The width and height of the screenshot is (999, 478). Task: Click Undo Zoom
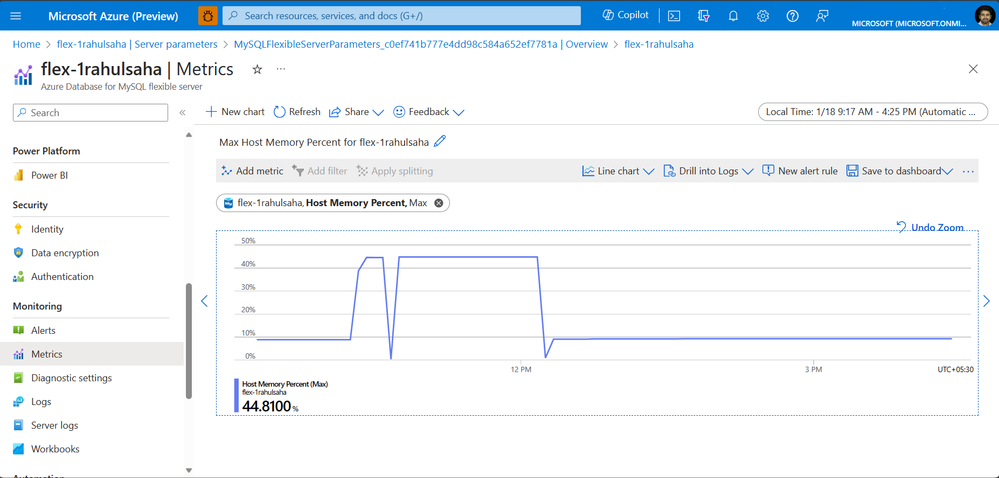pos(930,228)
